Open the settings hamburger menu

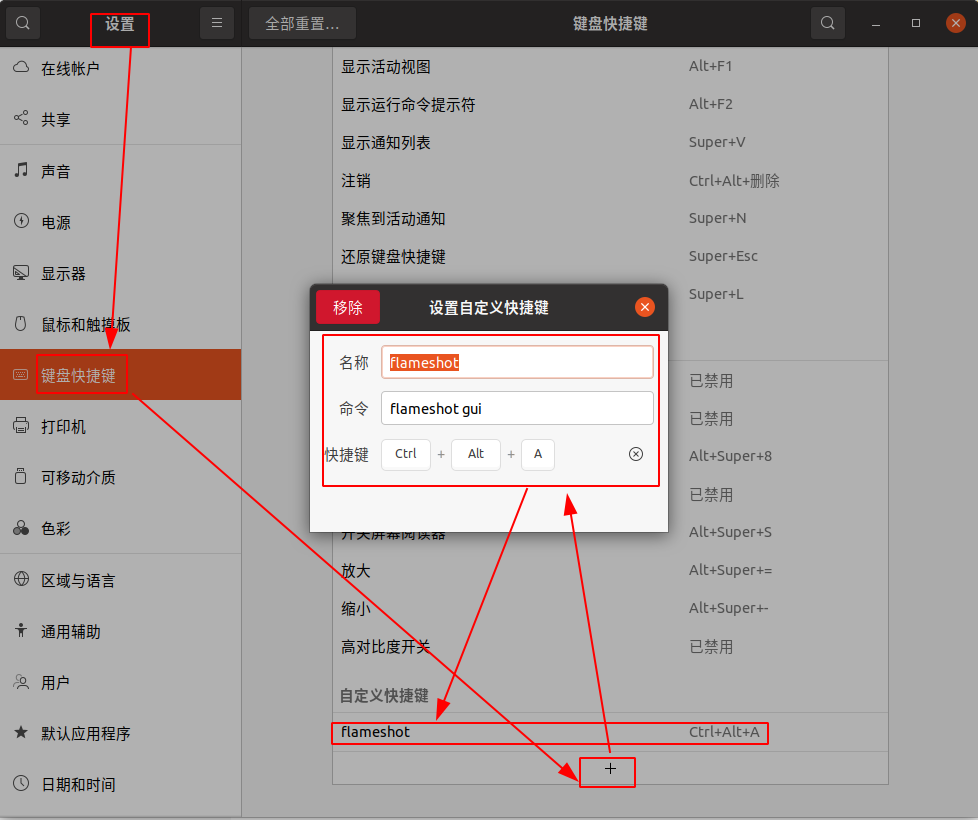click(217, 24)
